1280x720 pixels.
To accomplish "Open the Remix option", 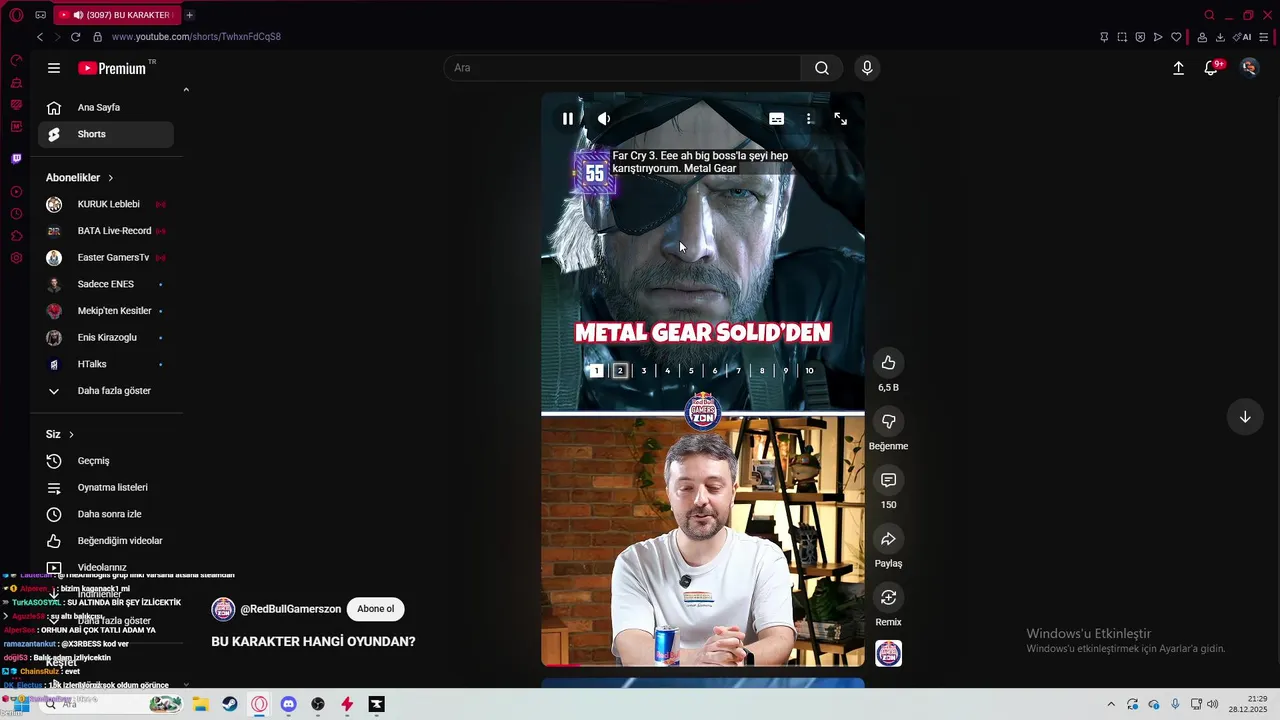I will coord(888,597).
